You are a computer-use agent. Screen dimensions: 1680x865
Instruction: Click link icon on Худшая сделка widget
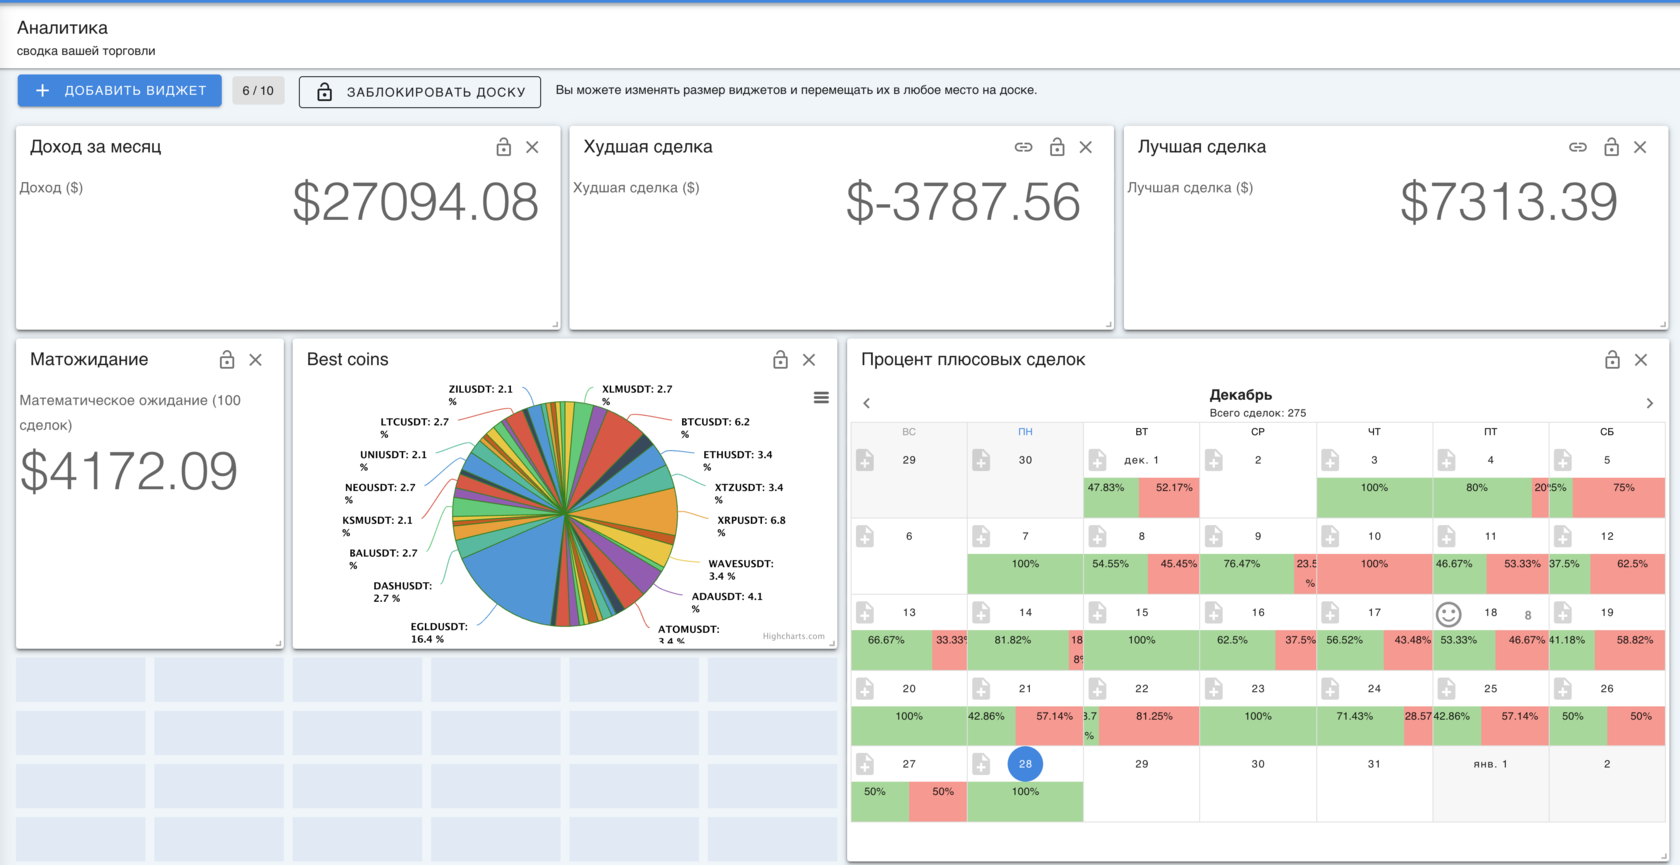point(1023,147)
